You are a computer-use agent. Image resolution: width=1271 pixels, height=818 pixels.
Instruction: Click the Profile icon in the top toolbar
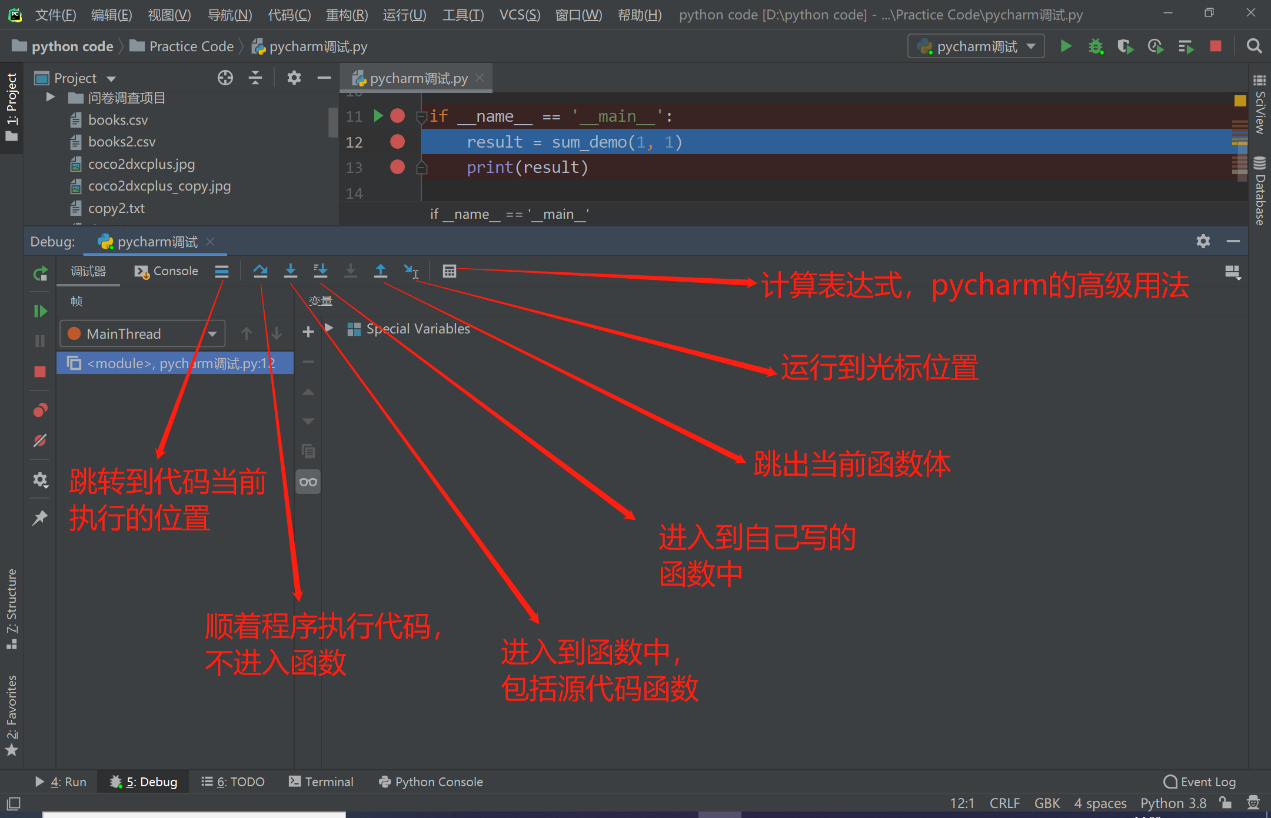point(1156,46)
